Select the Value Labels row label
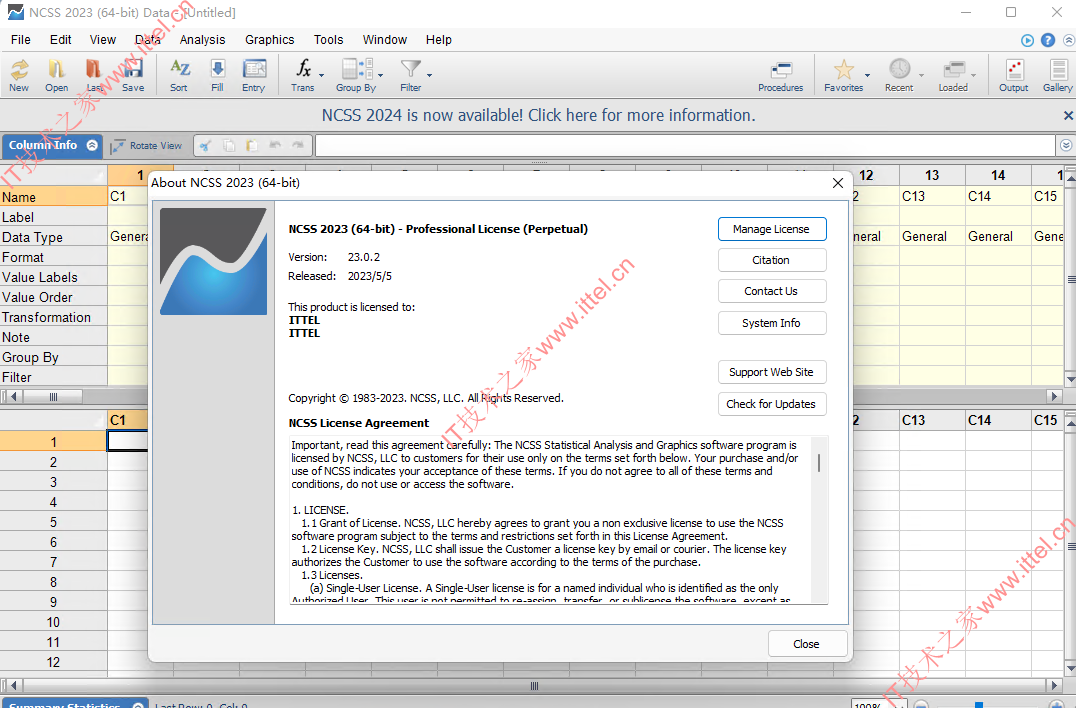This screenshot has height=708, width=1076. [x=54, y=277]
